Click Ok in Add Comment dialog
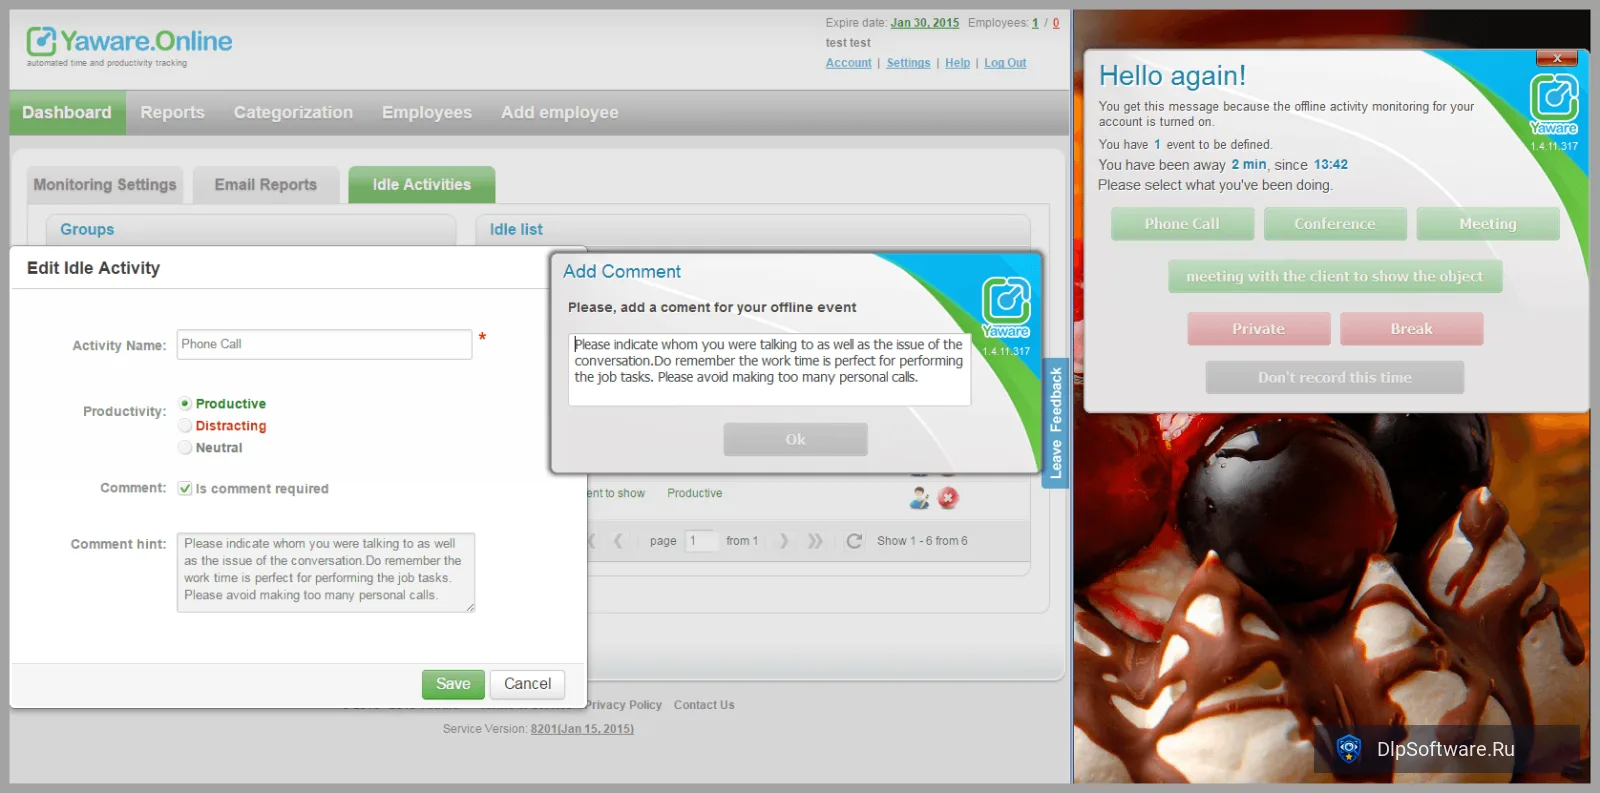The width and height of the screenshot is (1600, 793). tap(795, 439)
